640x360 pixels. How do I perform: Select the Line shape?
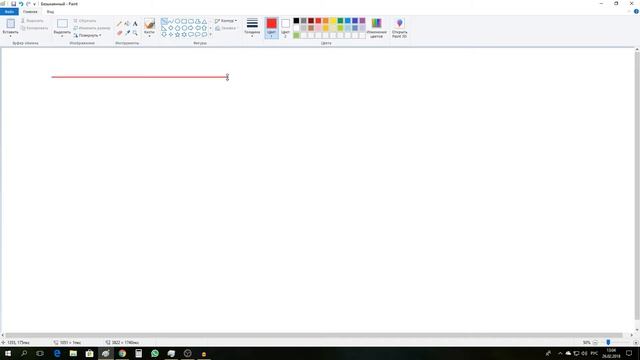pos(164,21)
